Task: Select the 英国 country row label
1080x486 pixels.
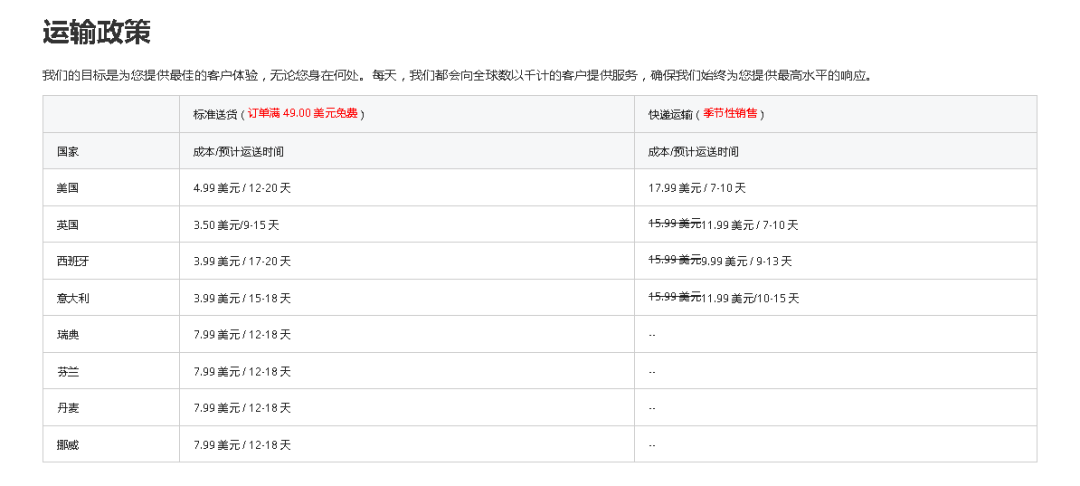Action: [x=68, y=225]
